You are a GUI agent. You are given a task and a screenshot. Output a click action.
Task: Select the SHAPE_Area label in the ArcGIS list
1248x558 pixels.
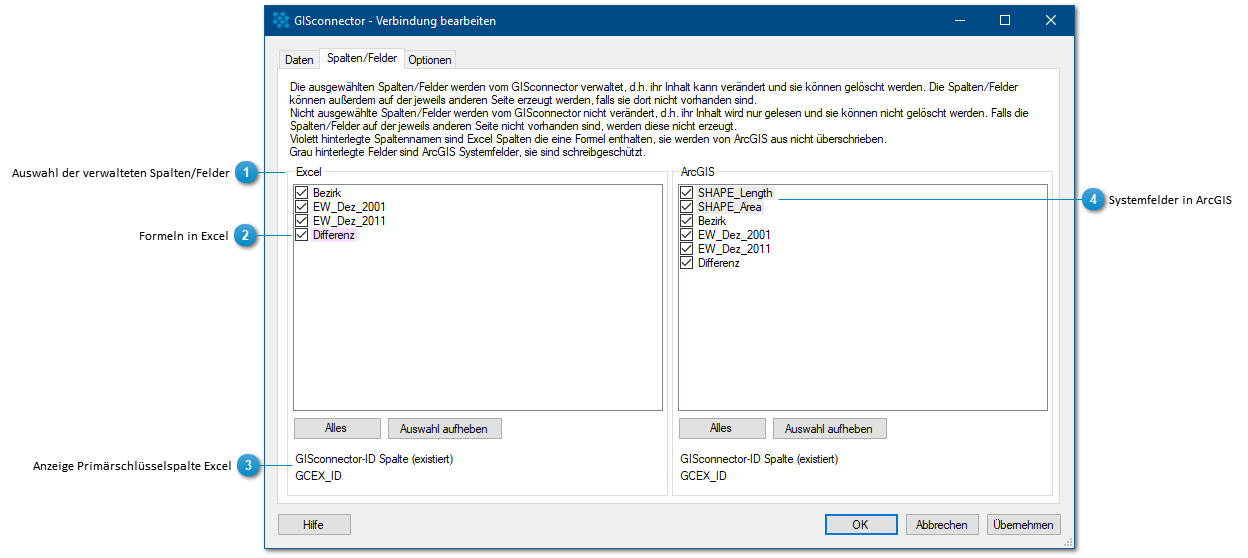pyautogui.click(x=729, y=207)
